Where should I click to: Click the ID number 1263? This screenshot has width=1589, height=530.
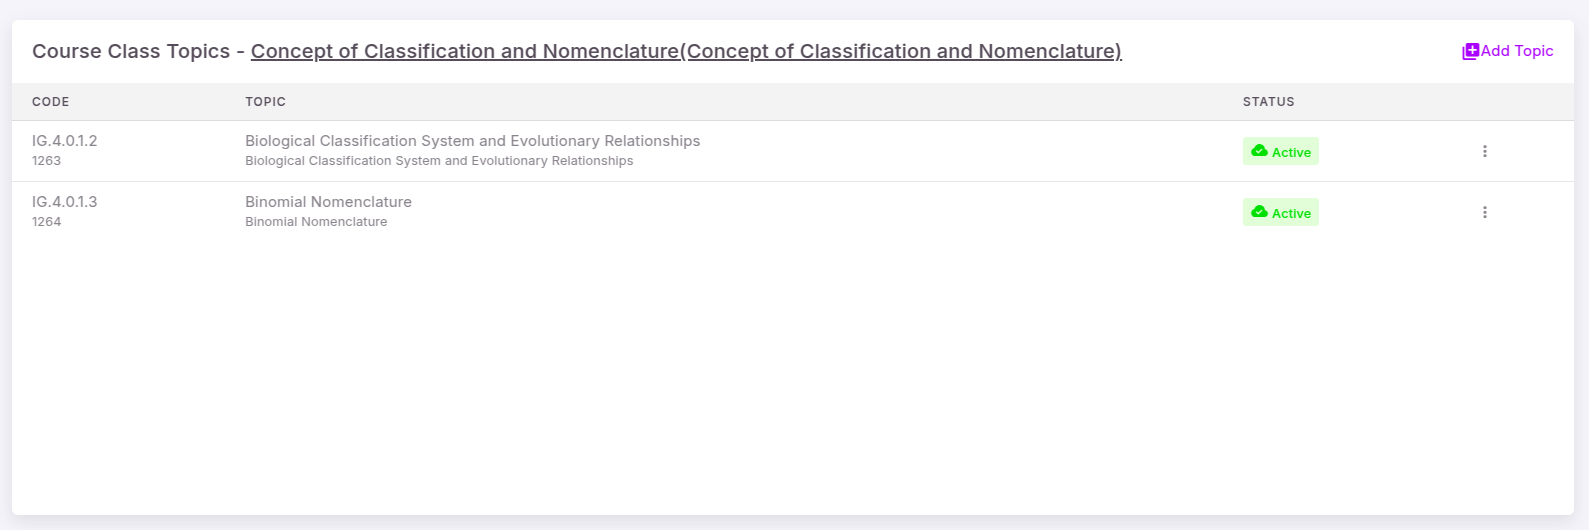[x=47, y=161]
